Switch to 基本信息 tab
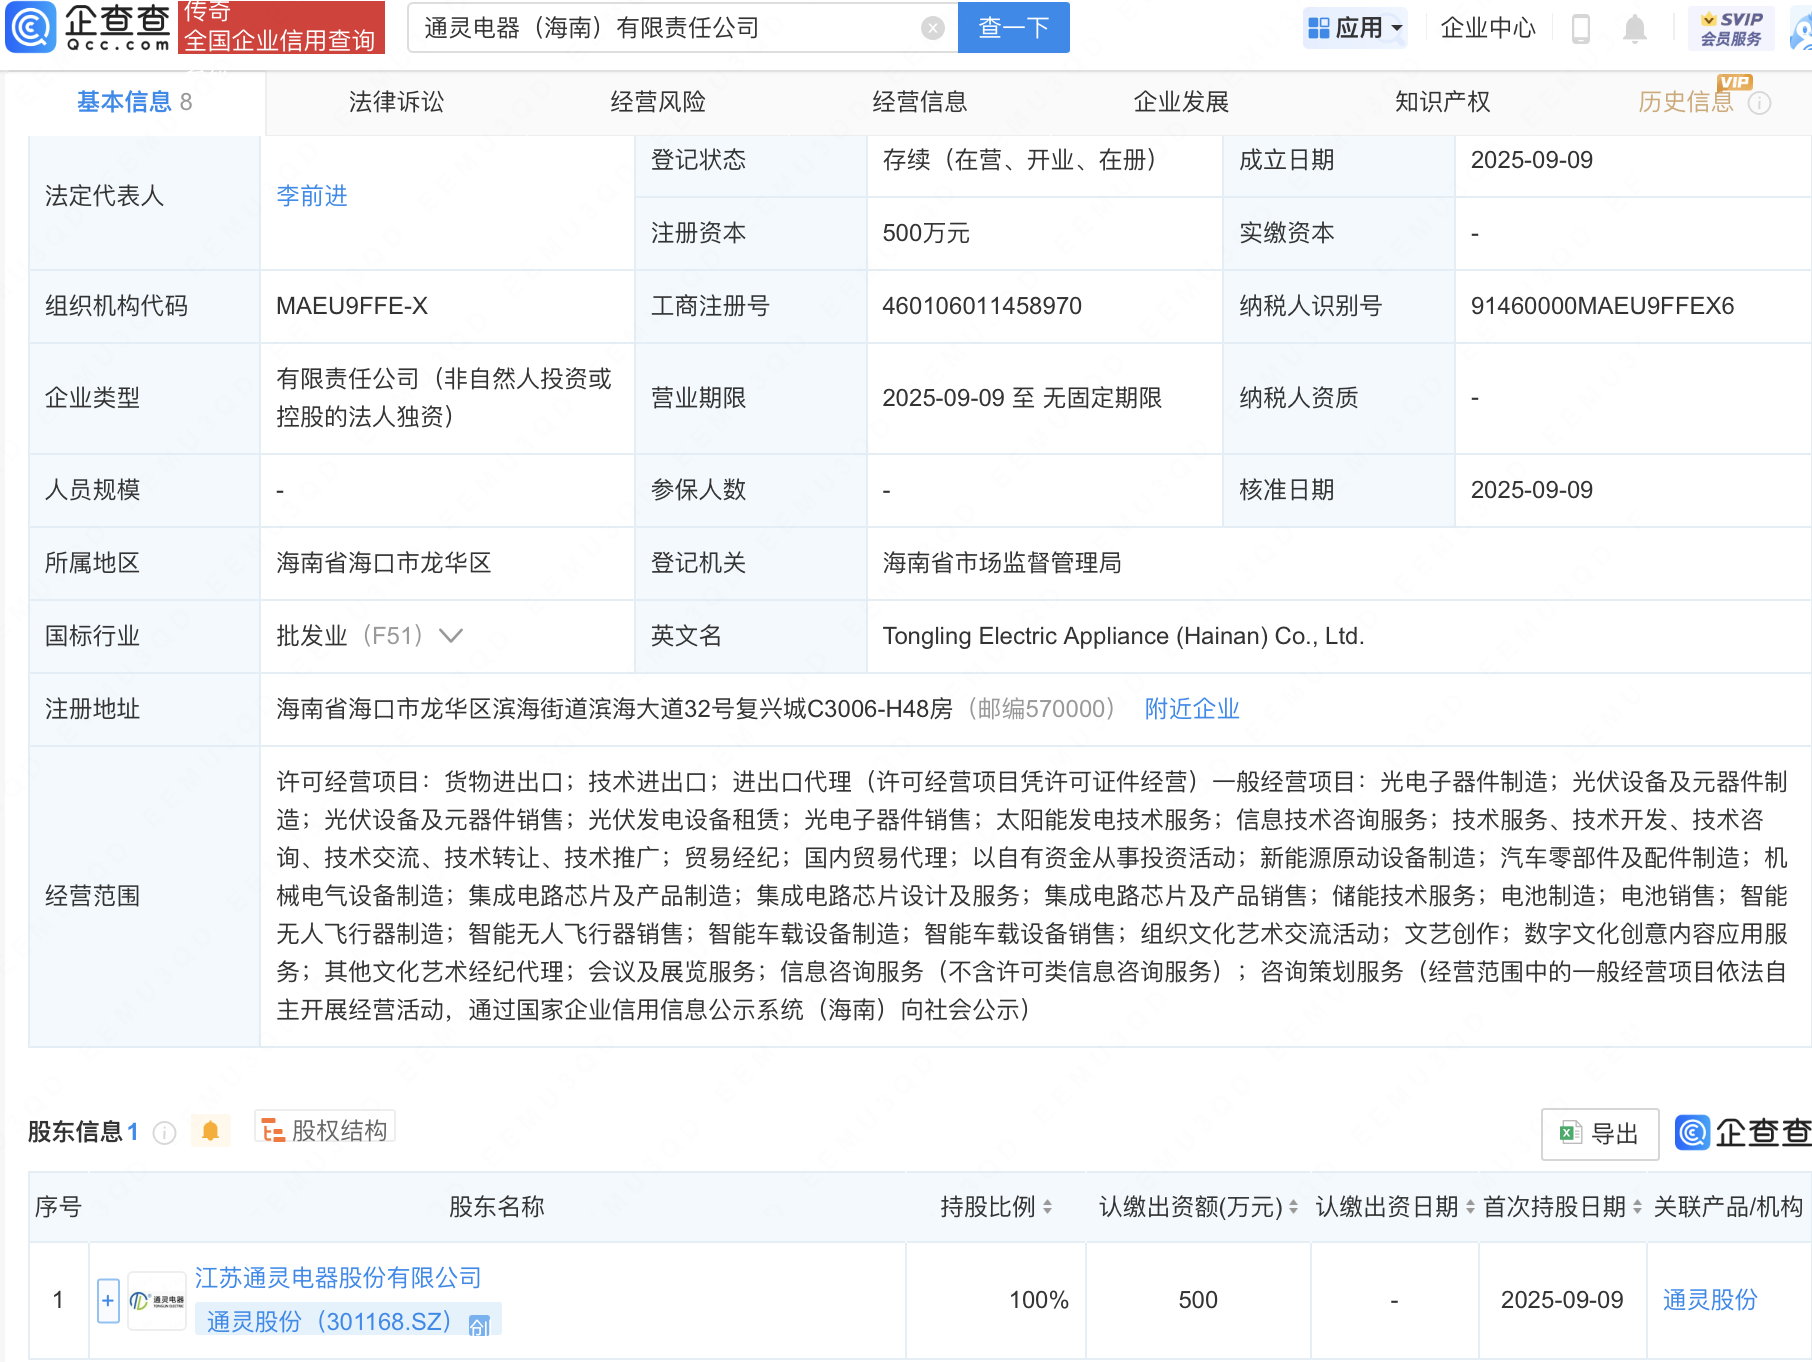 (x=134, y=102)
